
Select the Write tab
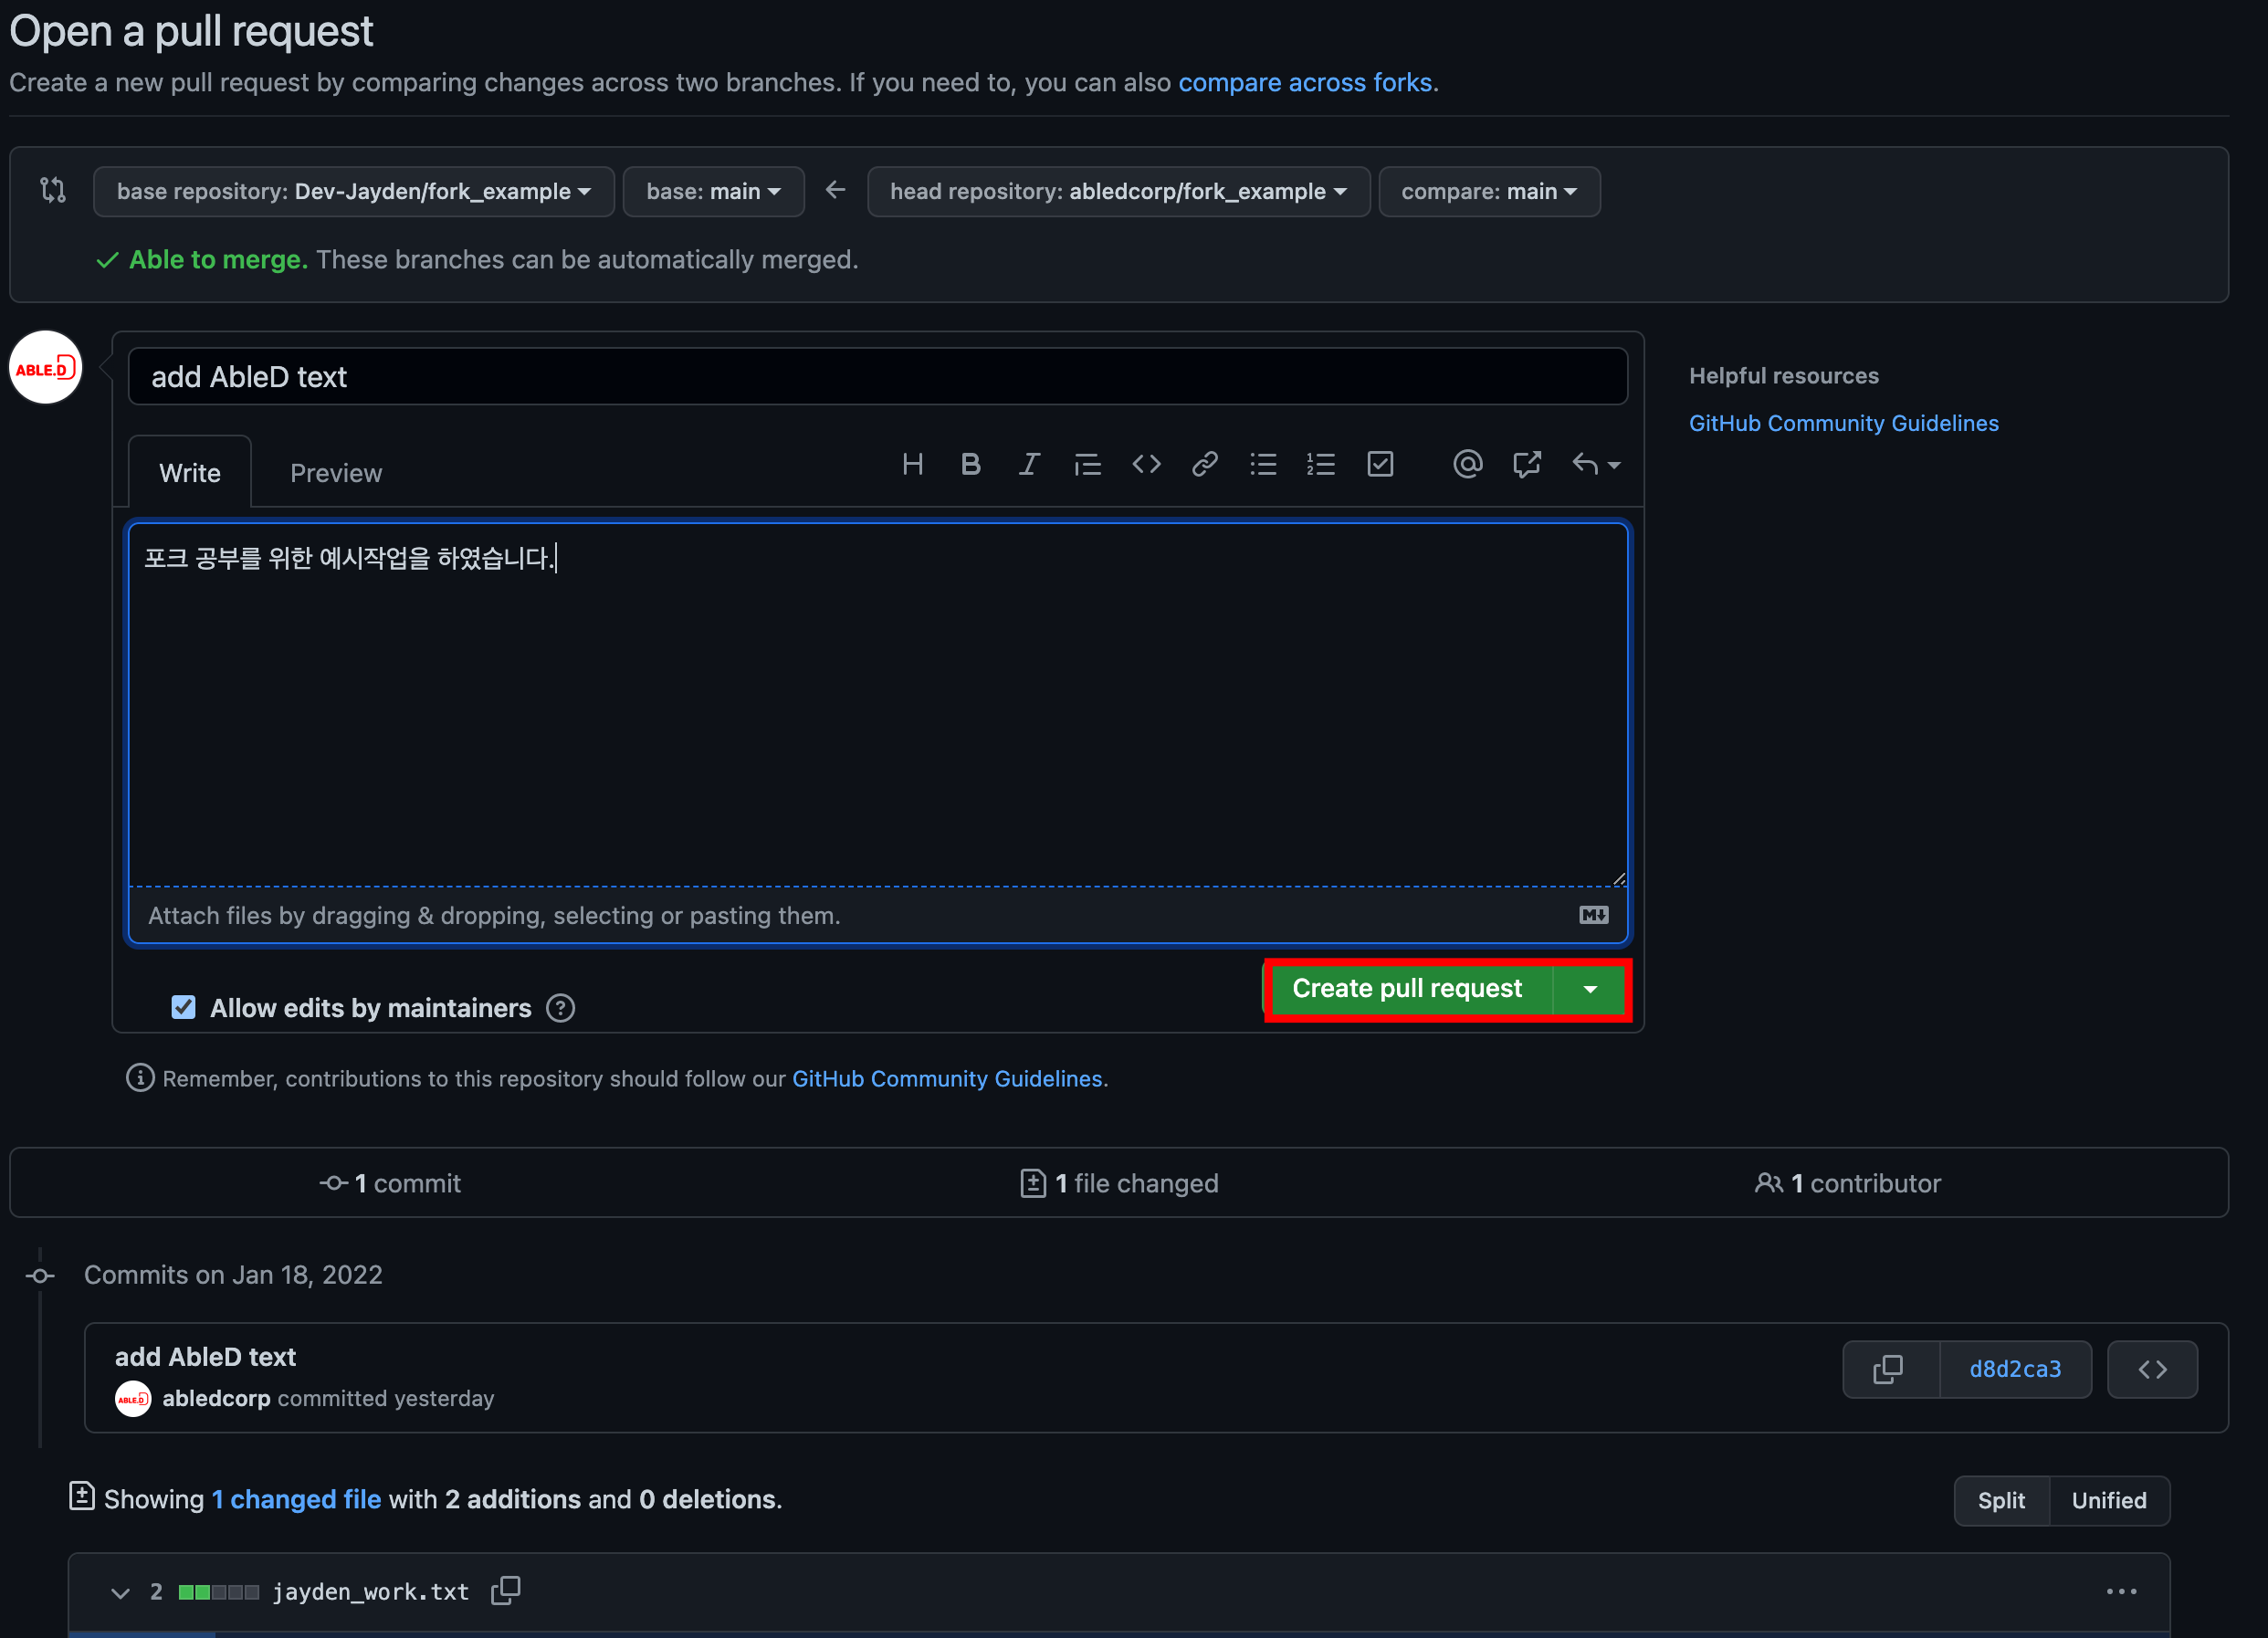click(x=190, y=473)
